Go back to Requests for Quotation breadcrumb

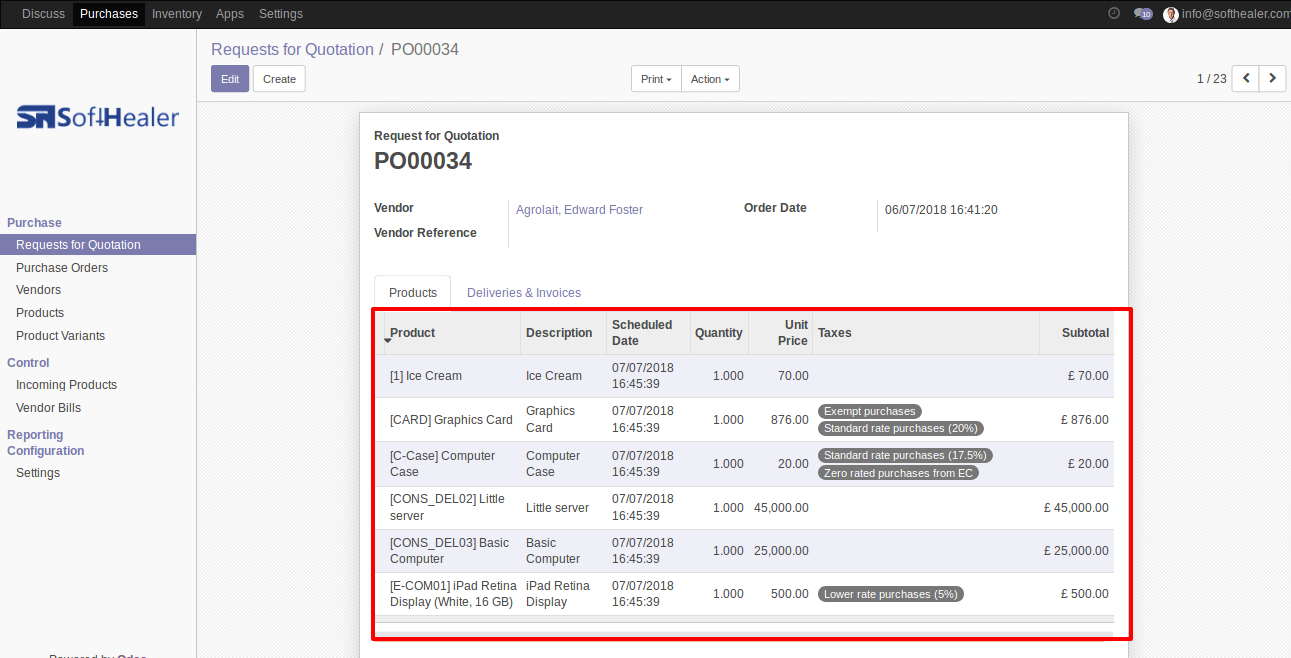tap(292, 49)
